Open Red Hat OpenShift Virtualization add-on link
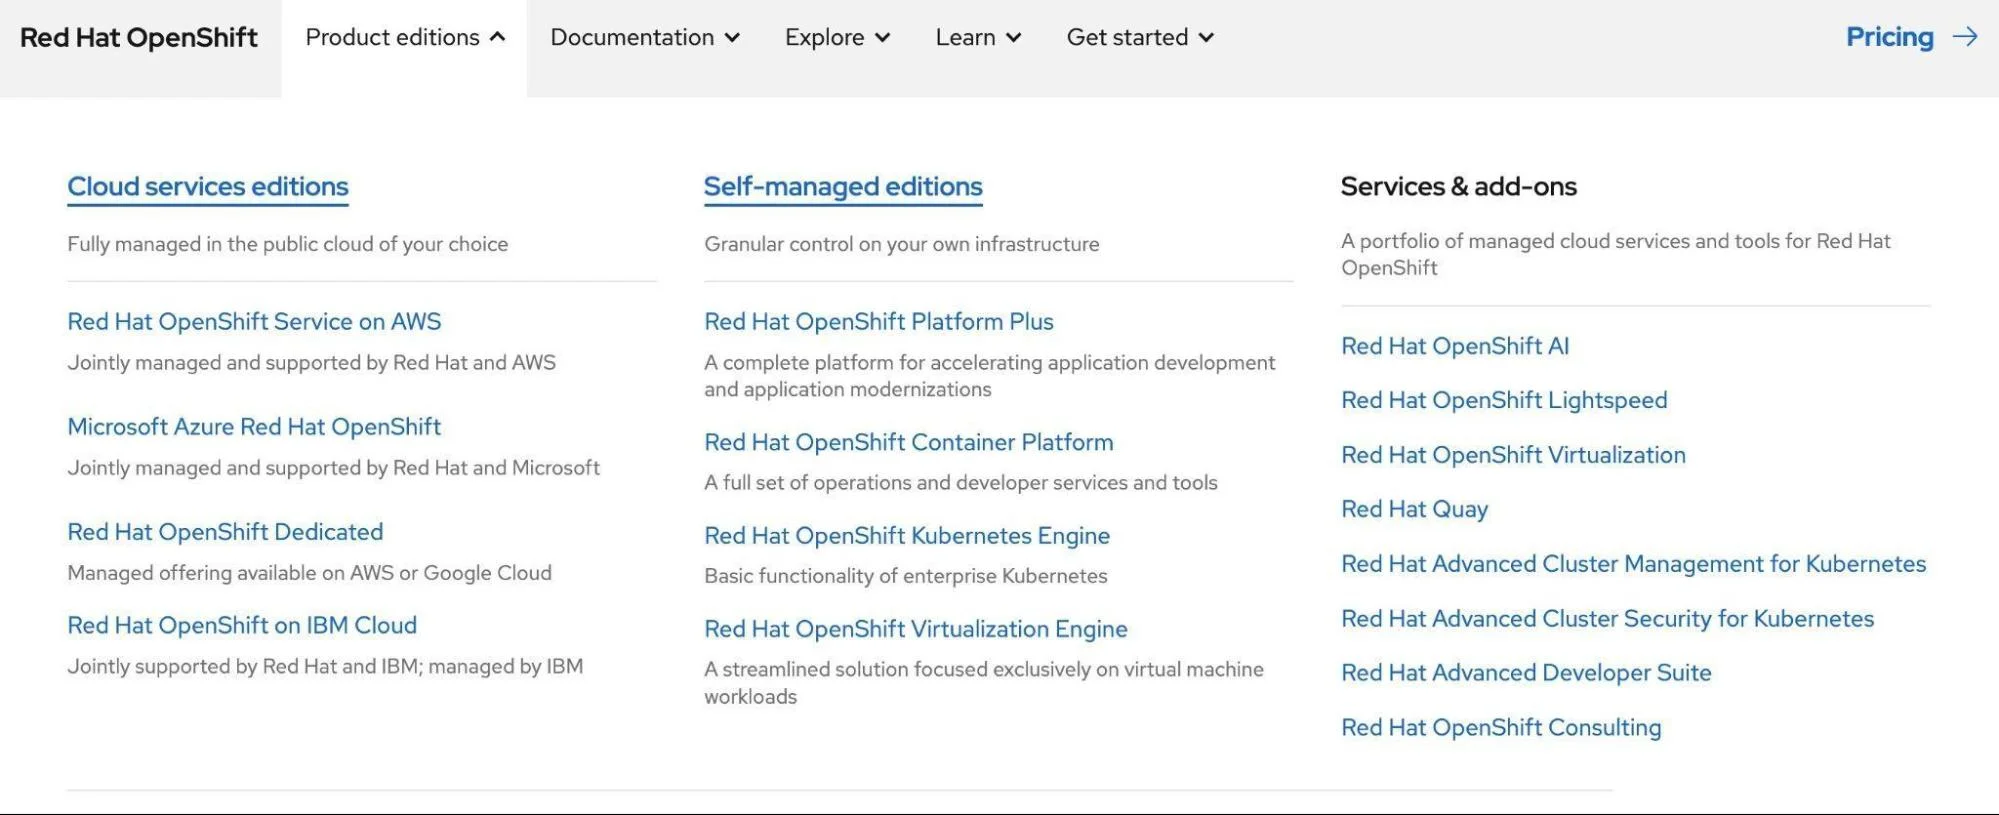 click(x=1513, y=455)
